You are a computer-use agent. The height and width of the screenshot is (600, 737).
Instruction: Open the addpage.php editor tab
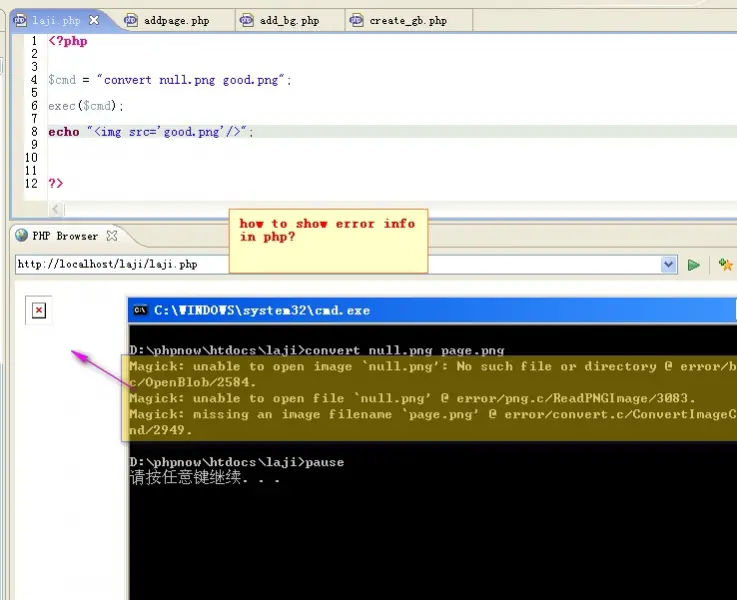(176, 21)
